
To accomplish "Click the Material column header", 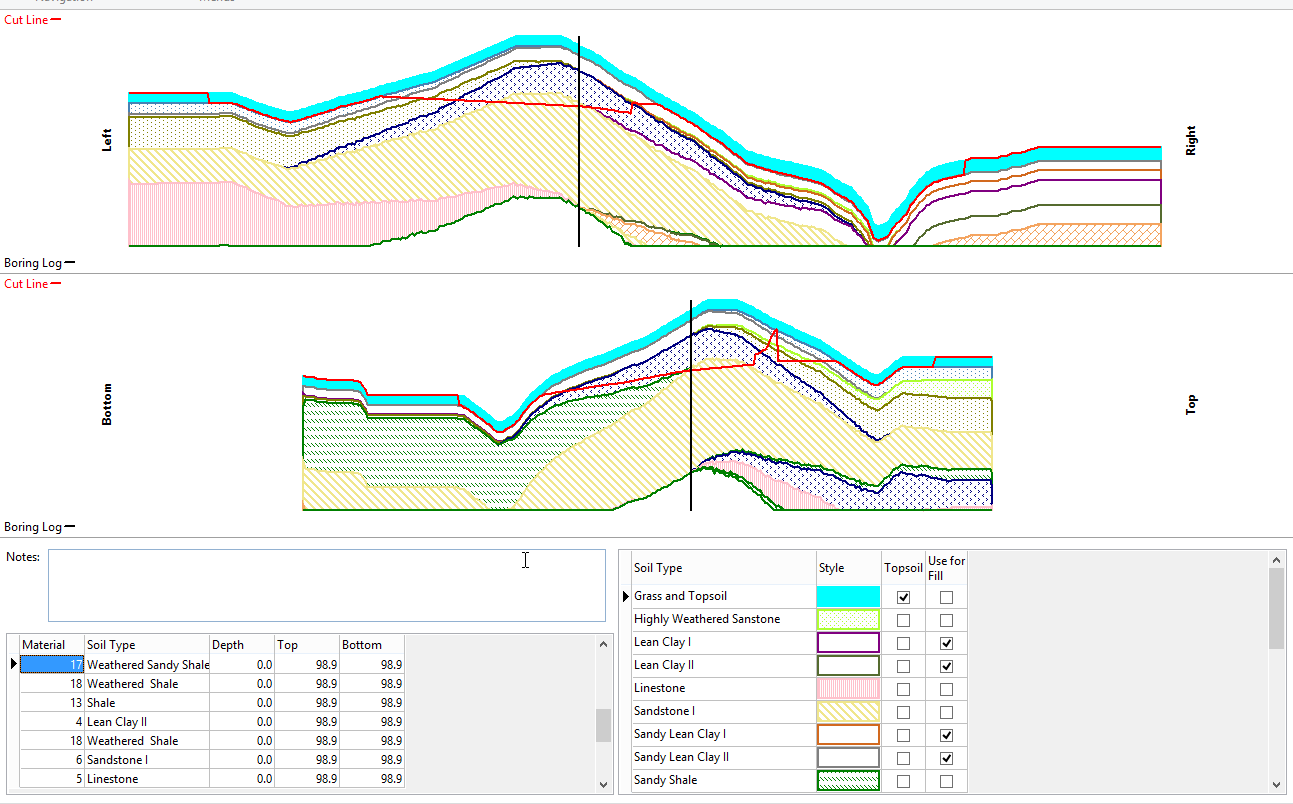I will [52, 645].
